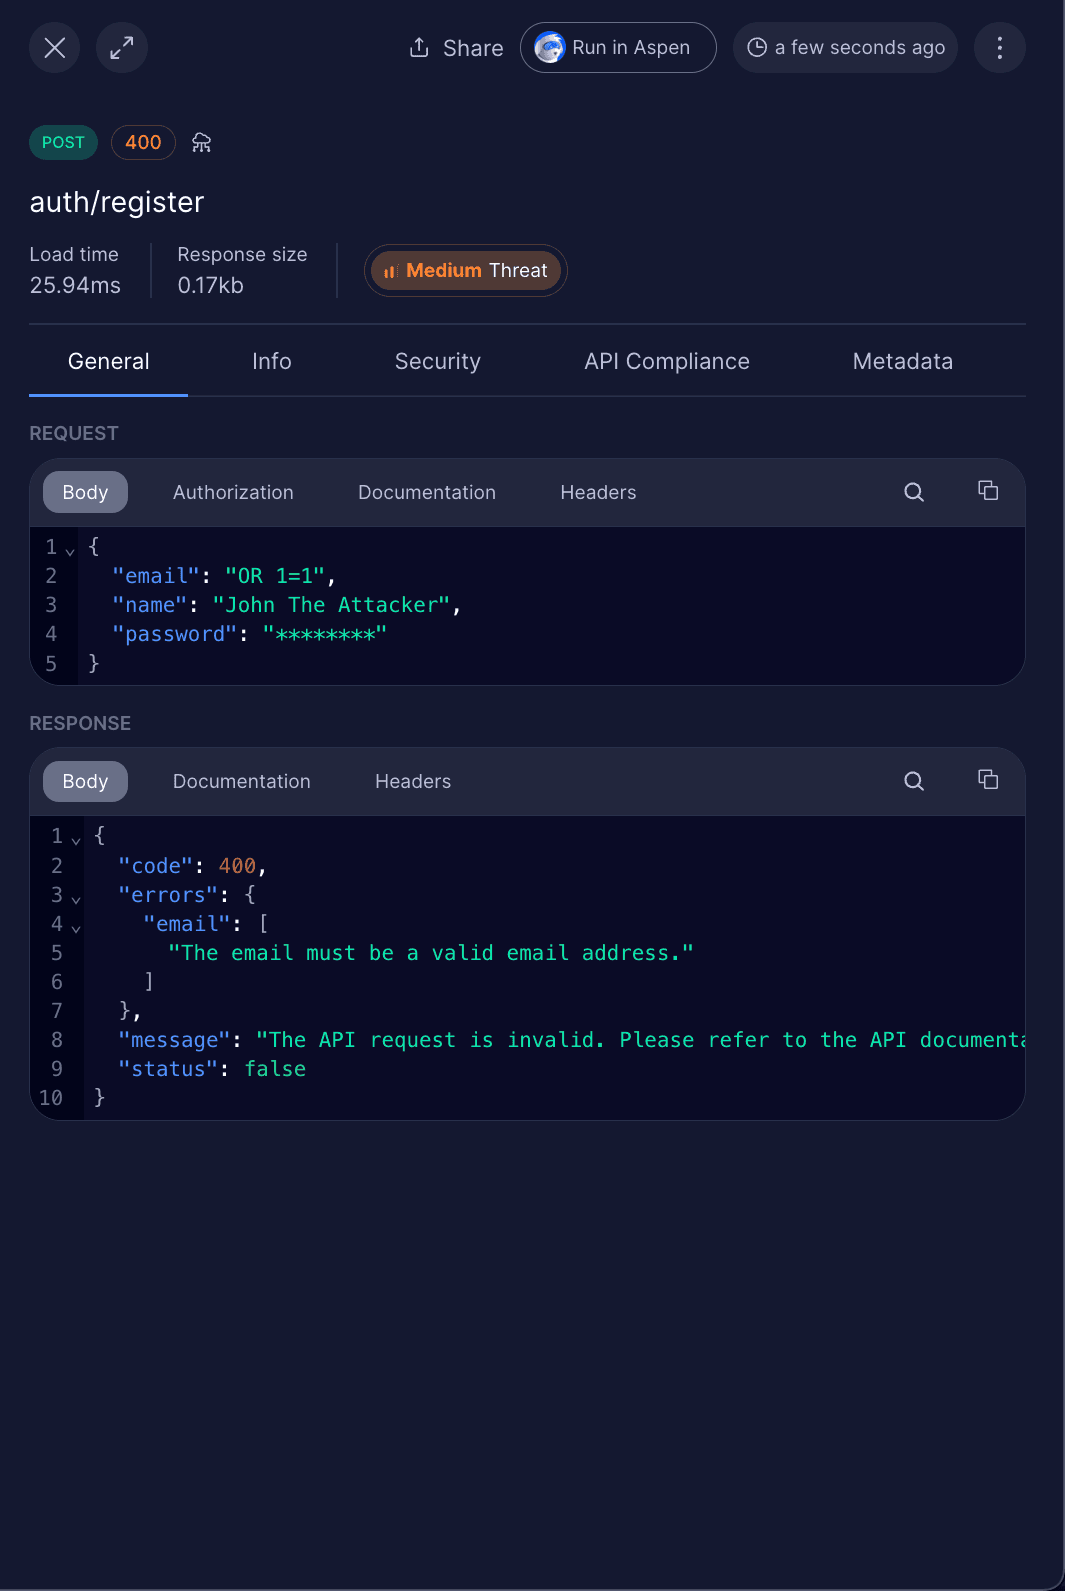1065x1591 pixels.
Task: Copy the request body
Action: click(x=988, y=490)
